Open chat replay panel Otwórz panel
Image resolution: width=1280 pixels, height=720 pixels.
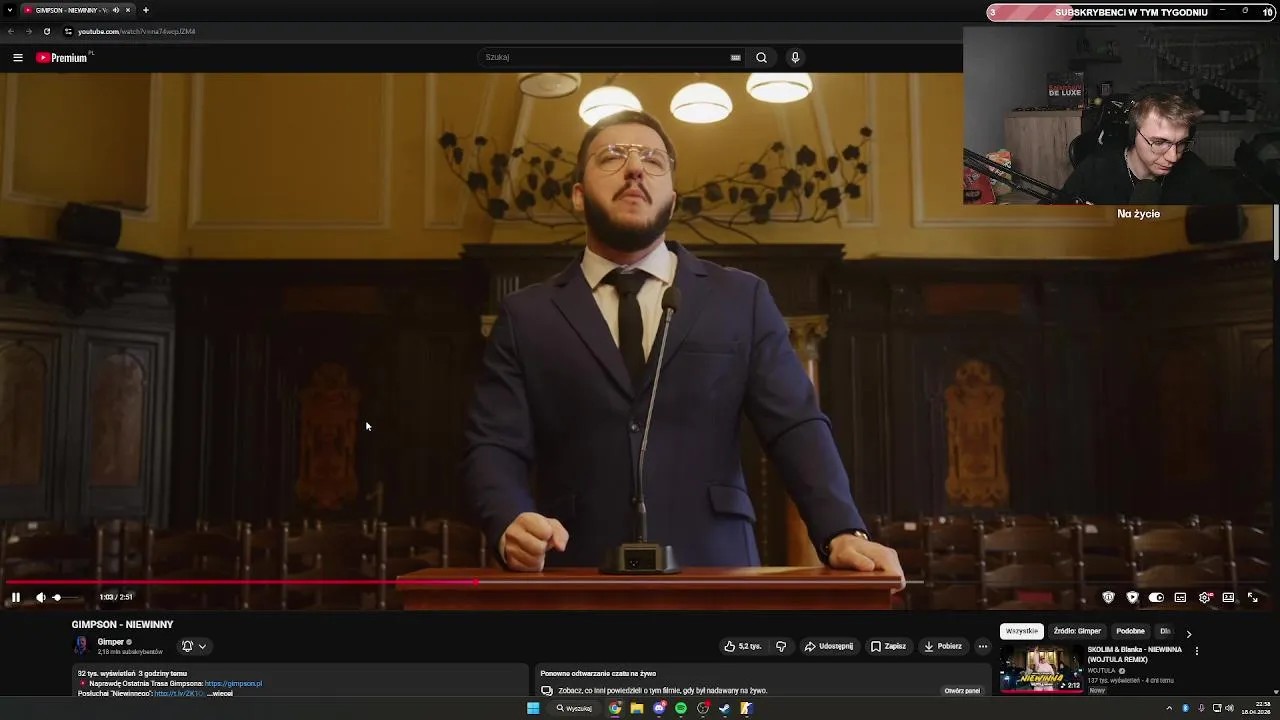coord(962,690)
